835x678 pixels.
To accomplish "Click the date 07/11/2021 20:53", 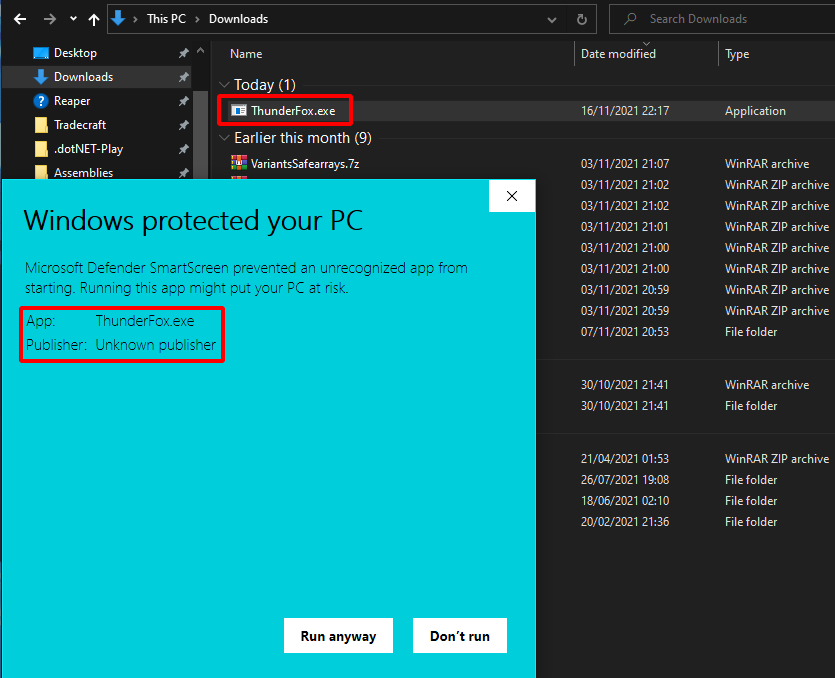I will point(625,332).
